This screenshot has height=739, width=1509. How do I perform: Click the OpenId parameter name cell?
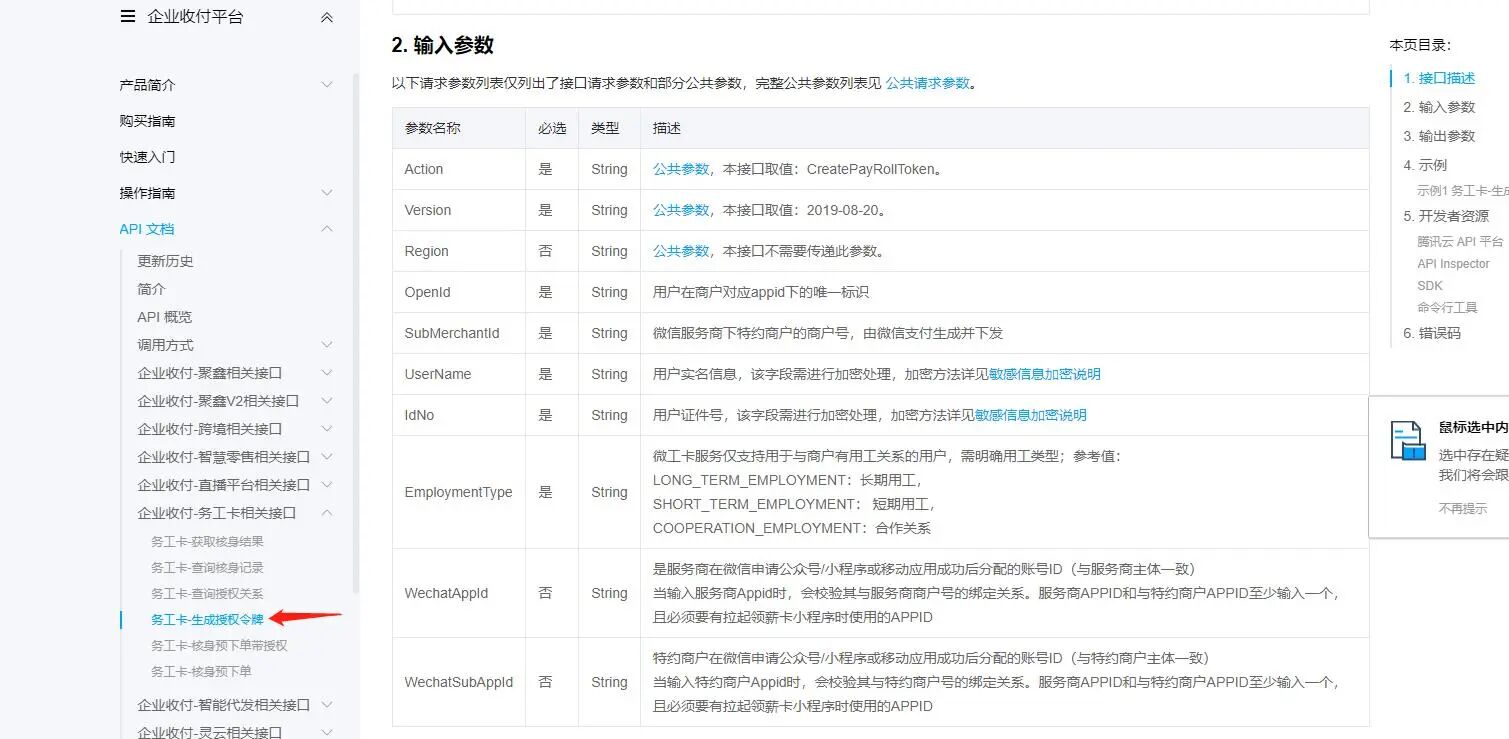[459, 292]
